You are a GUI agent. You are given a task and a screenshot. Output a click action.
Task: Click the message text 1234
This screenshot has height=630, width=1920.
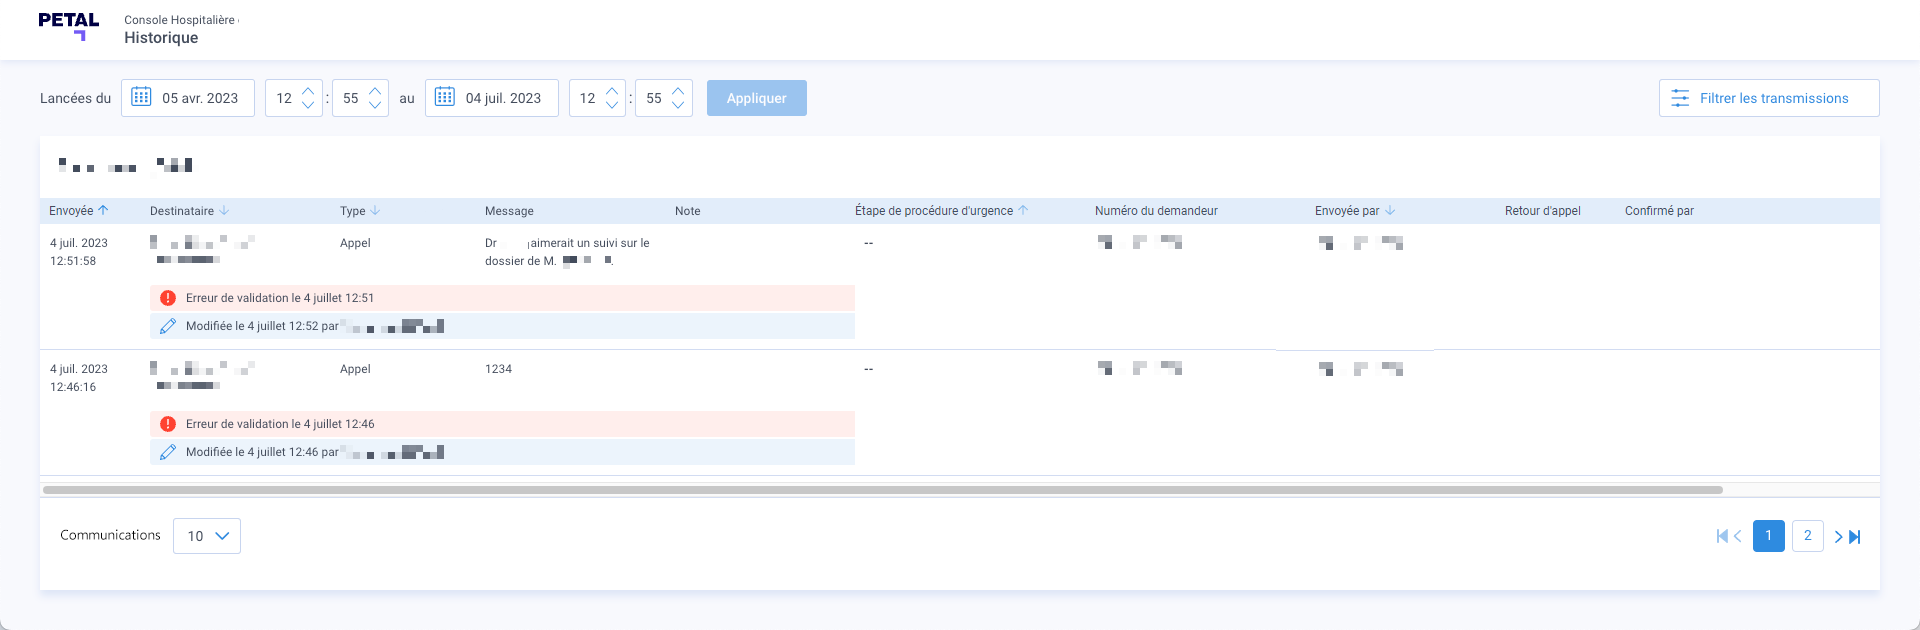pyautogui.click(x=498, y=369)
